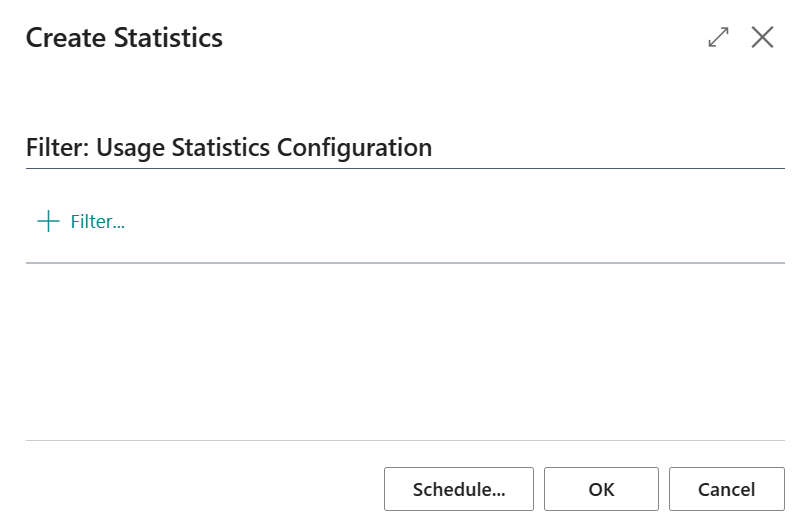Click the plus icon beside Filter
803x532 pixels.
coord(49,221)
